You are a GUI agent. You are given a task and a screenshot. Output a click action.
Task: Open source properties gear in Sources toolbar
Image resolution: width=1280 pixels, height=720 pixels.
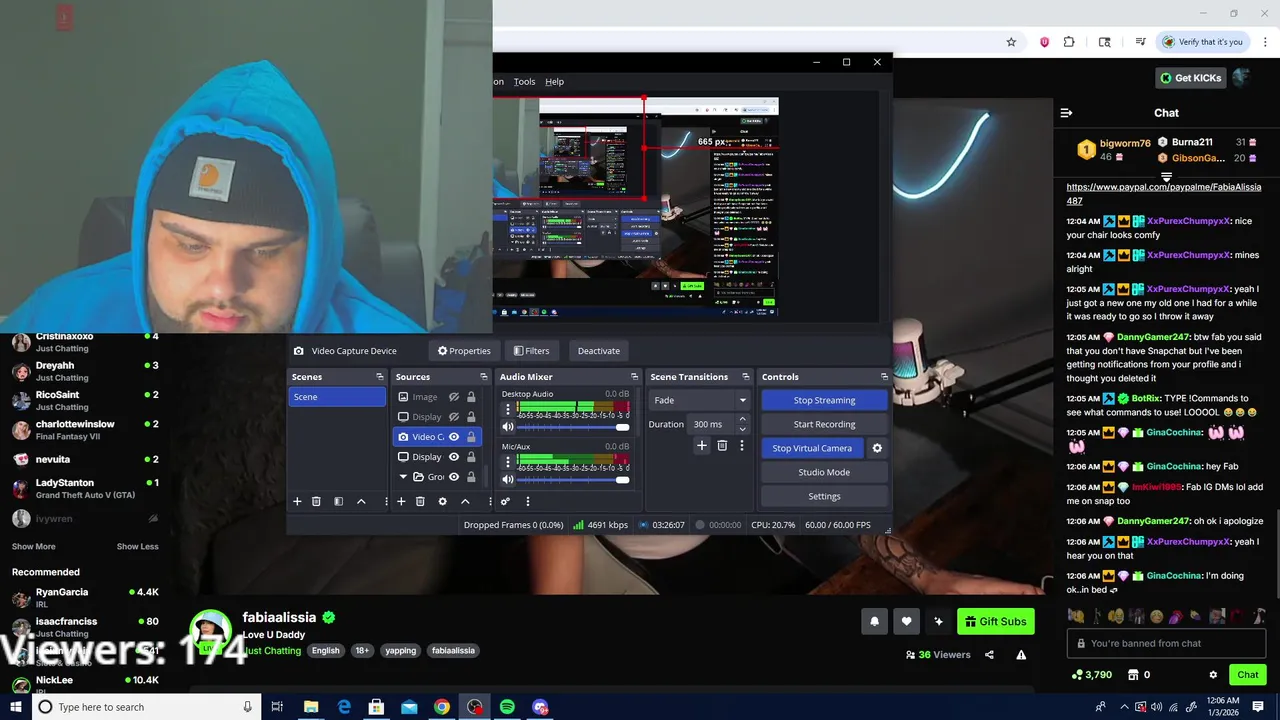tap(442, 501)
